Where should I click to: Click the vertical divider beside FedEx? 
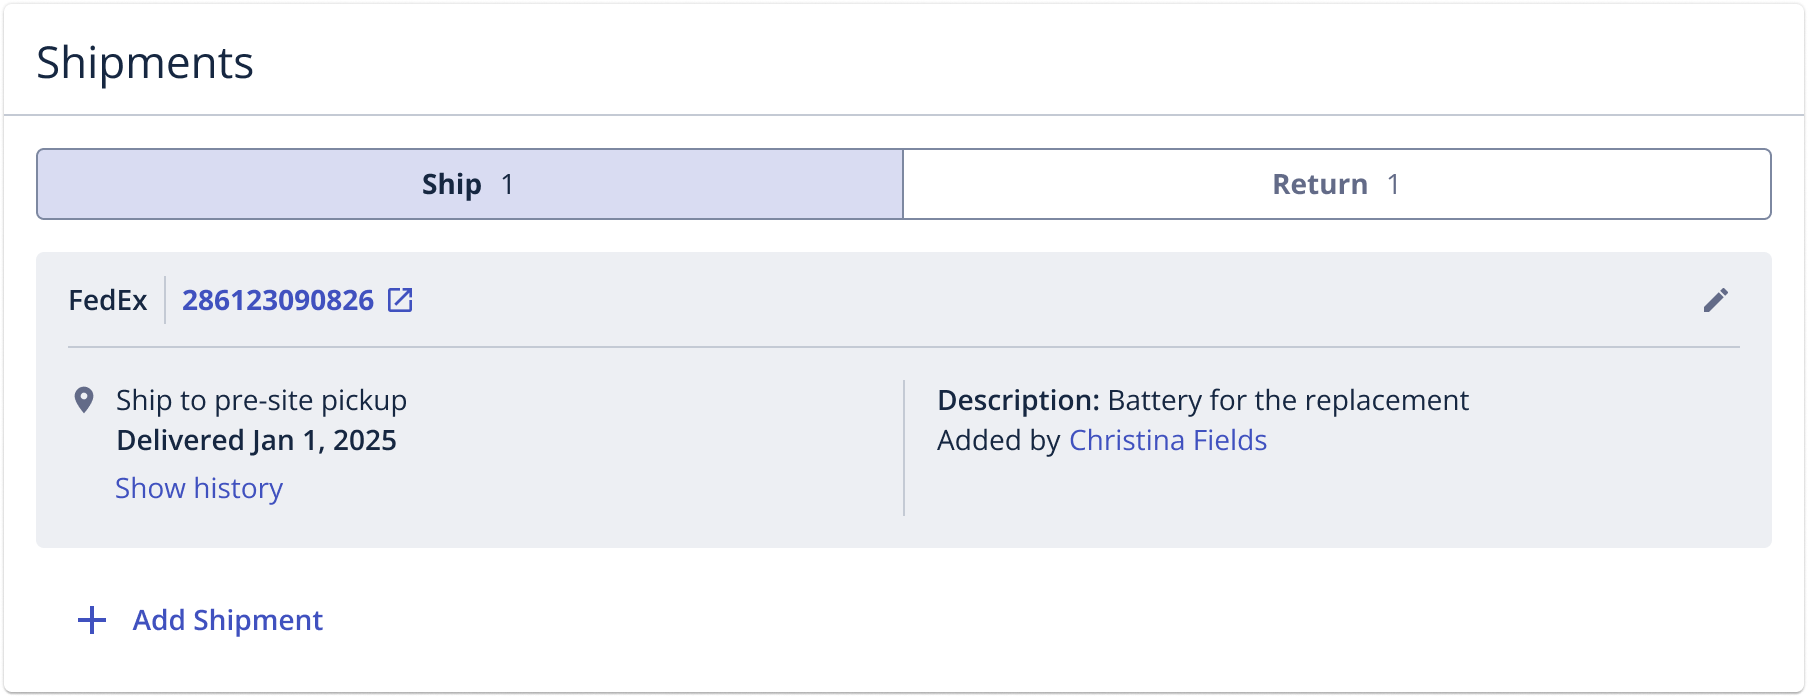point(165,300)
